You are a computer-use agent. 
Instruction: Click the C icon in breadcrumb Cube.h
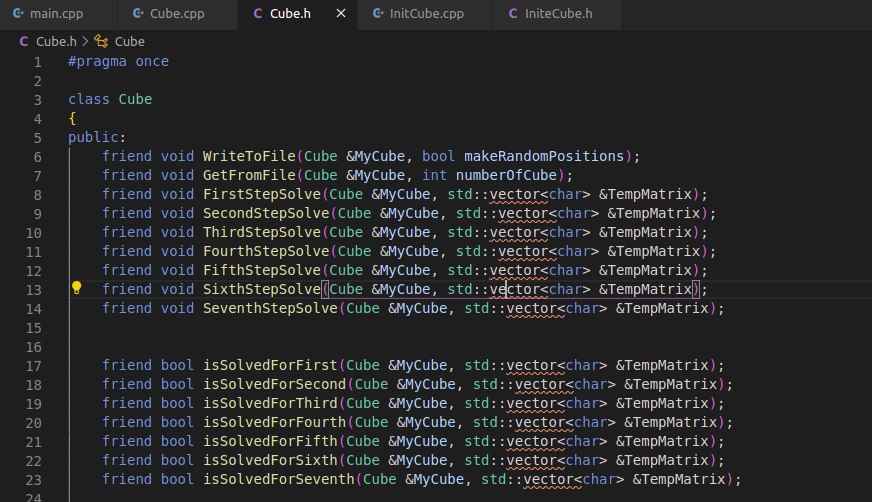tap(24, 42)
